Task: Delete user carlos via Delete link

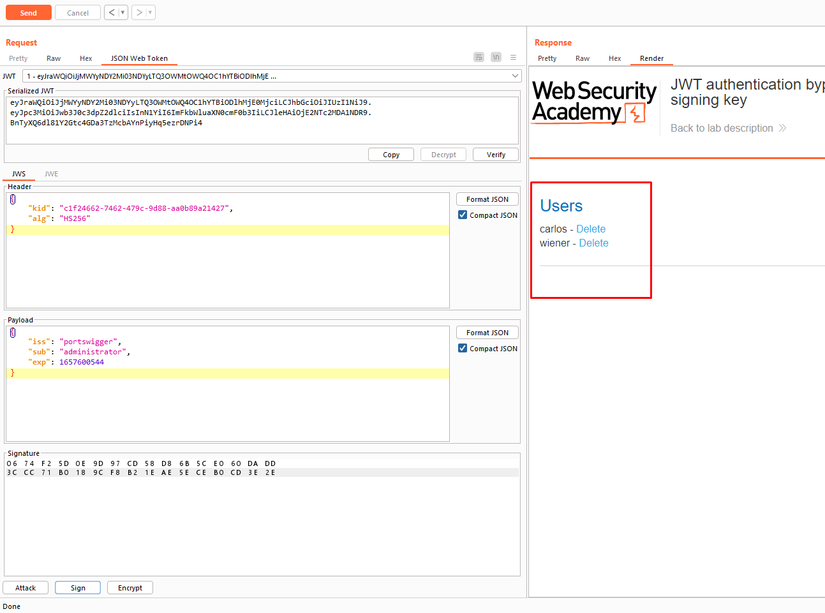Action: tap(591, 229)
